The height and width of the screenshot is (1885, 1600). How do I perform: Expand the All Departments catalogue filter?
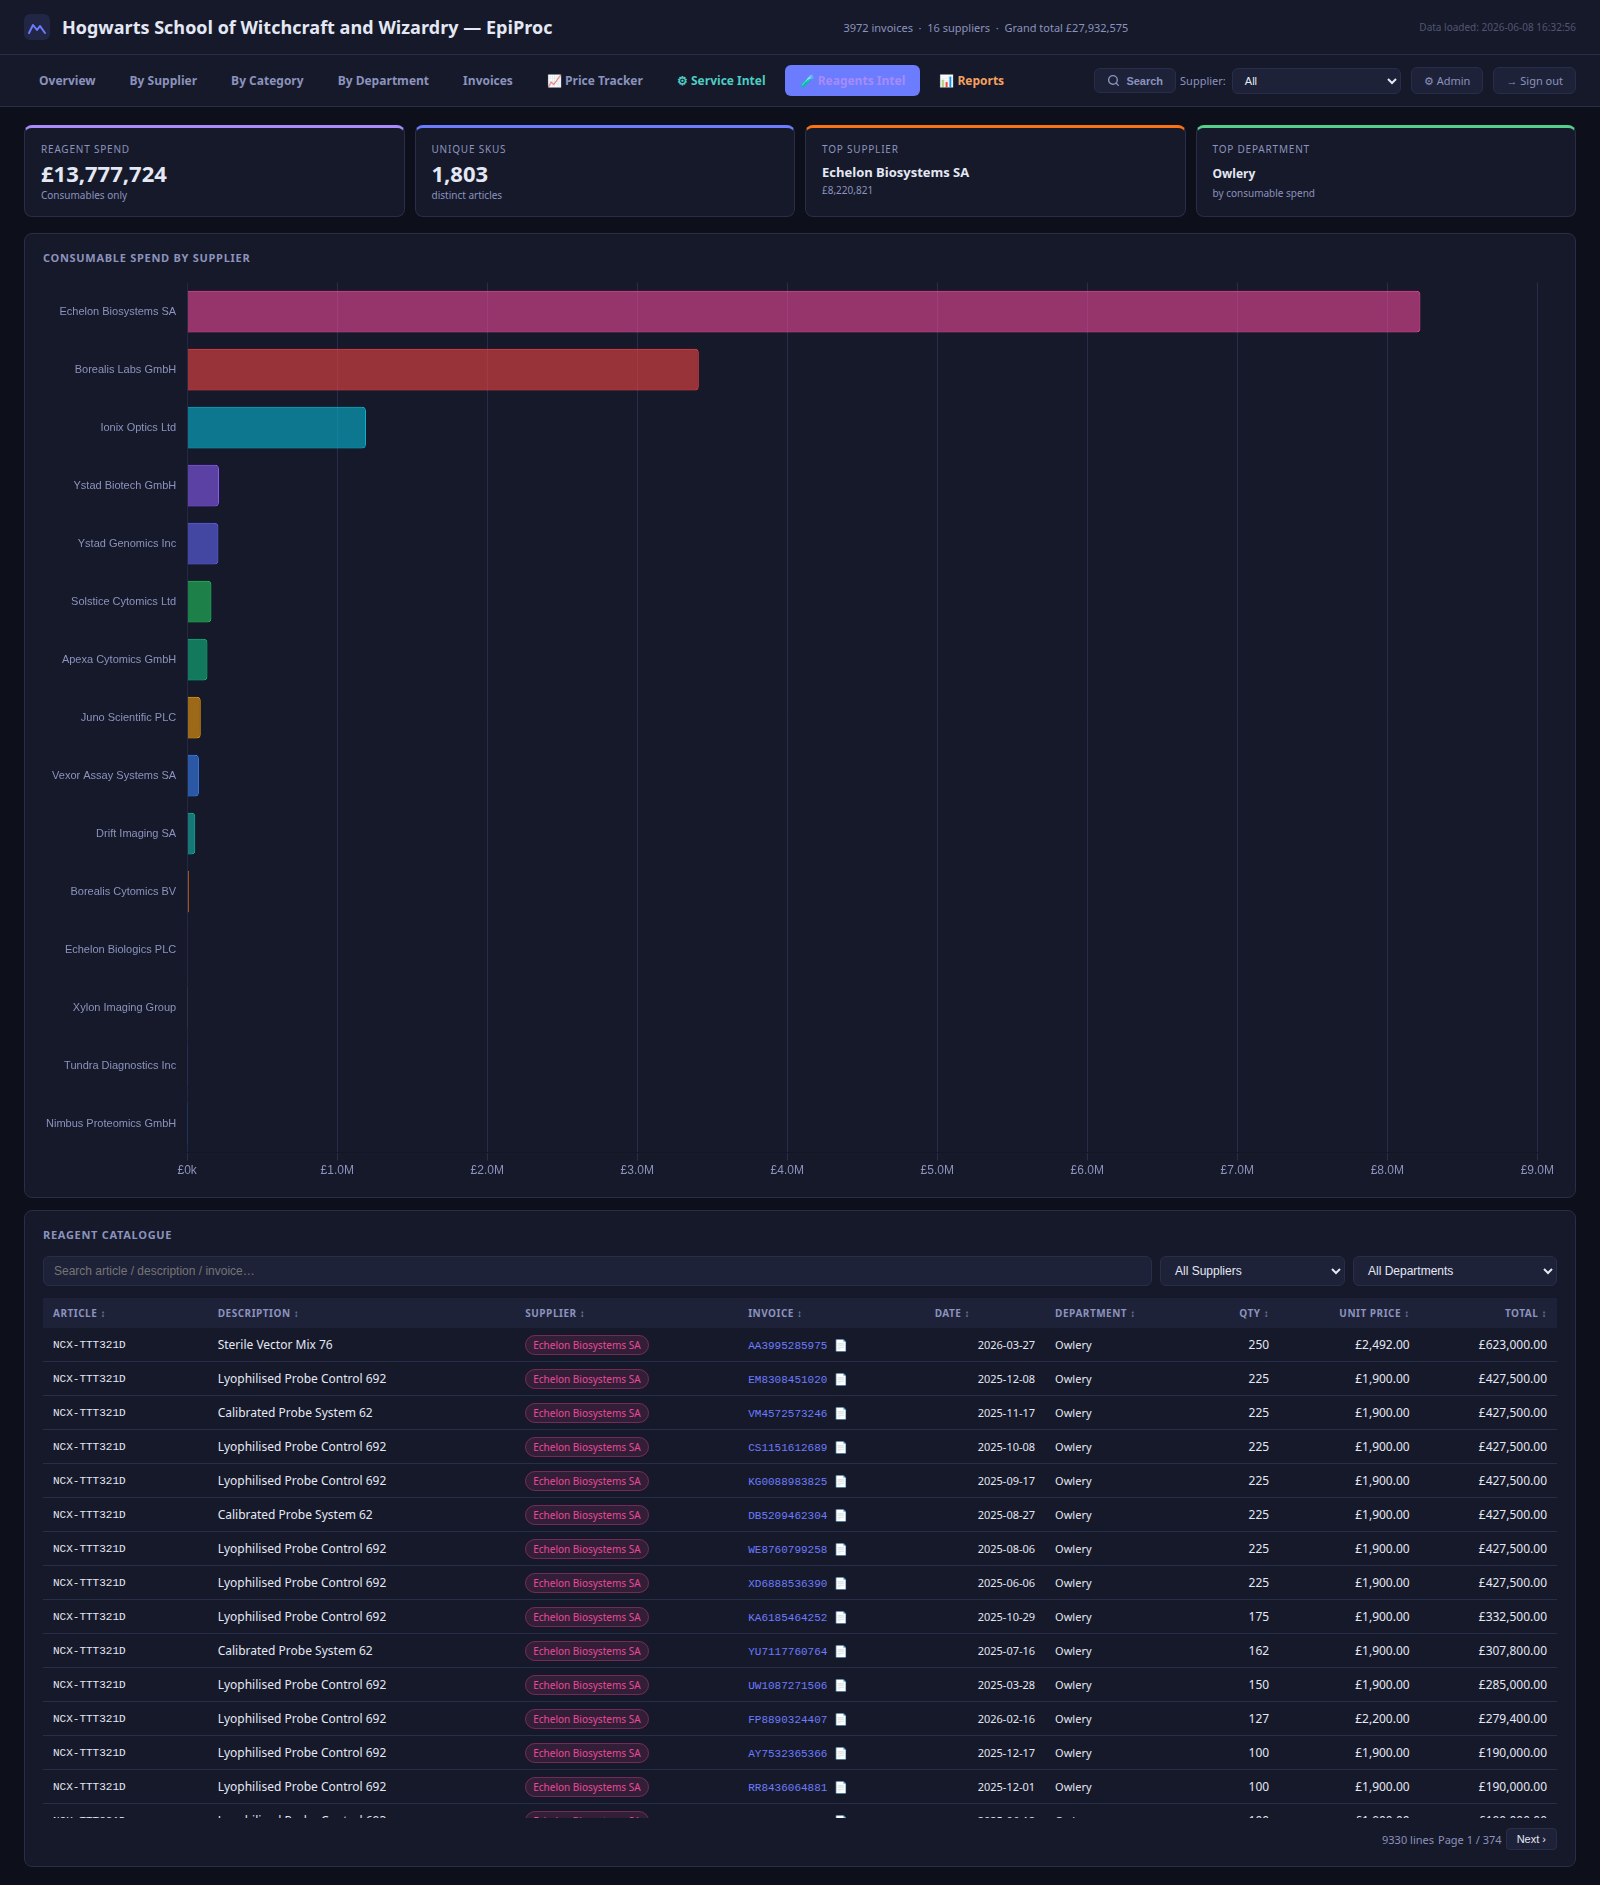[x=1454, y=1271]
